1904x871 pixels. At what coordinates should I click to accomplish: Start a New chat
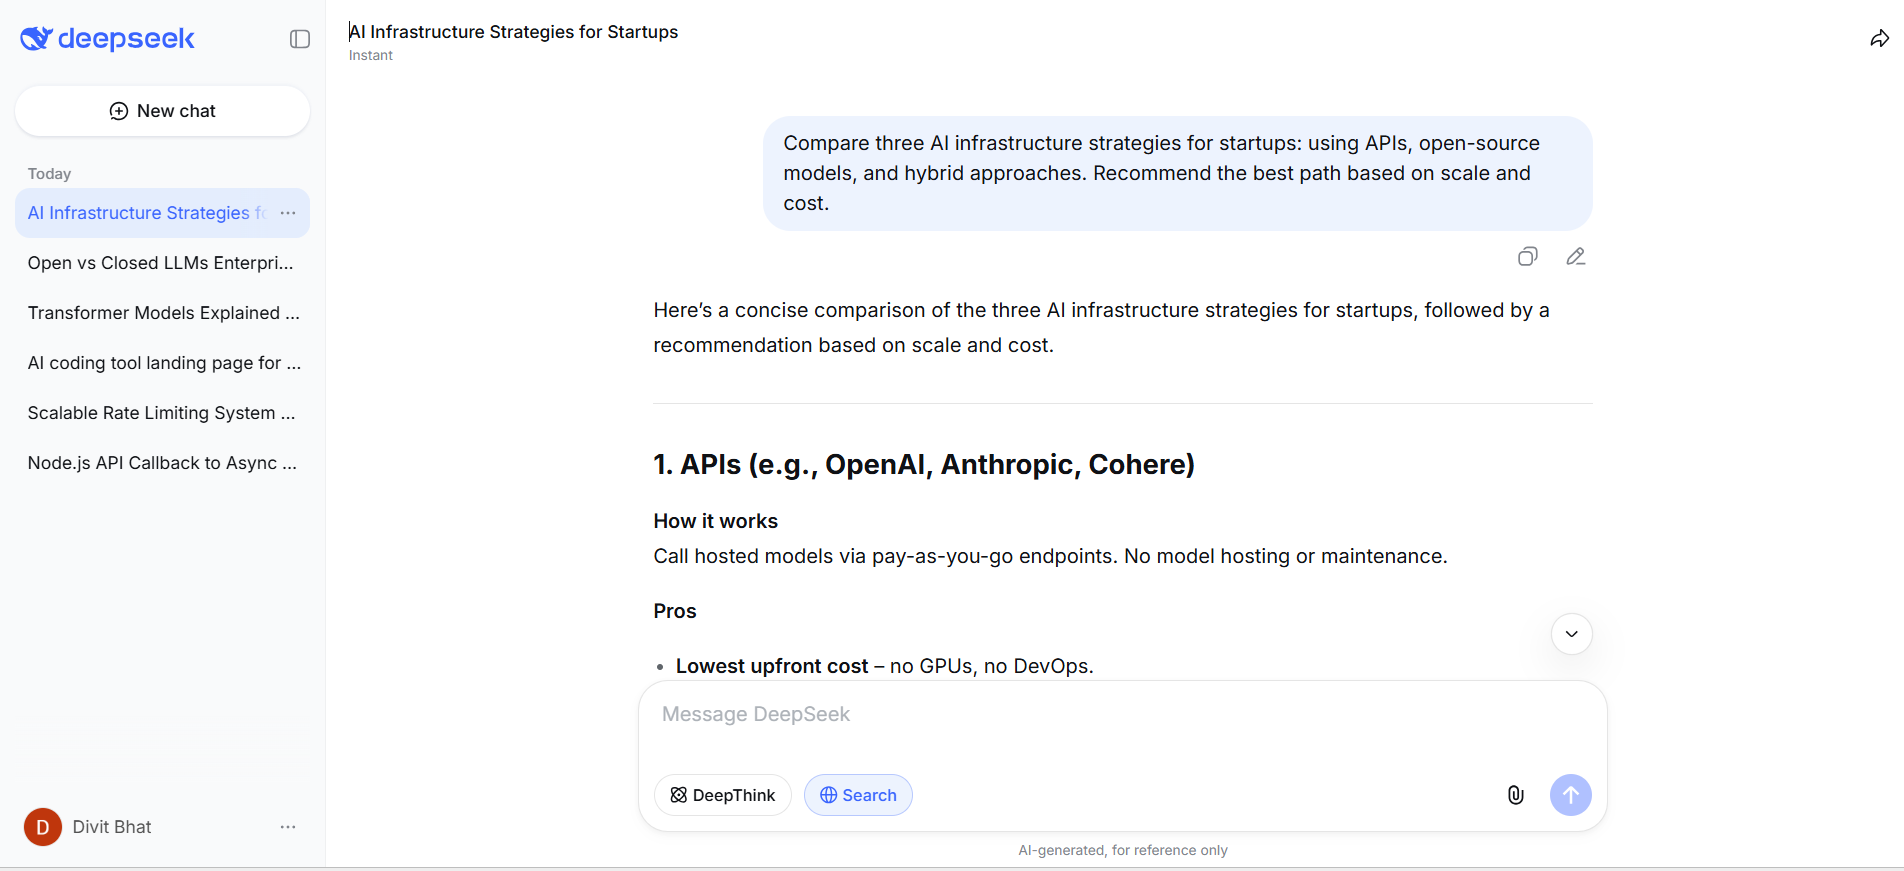point(162,111)
